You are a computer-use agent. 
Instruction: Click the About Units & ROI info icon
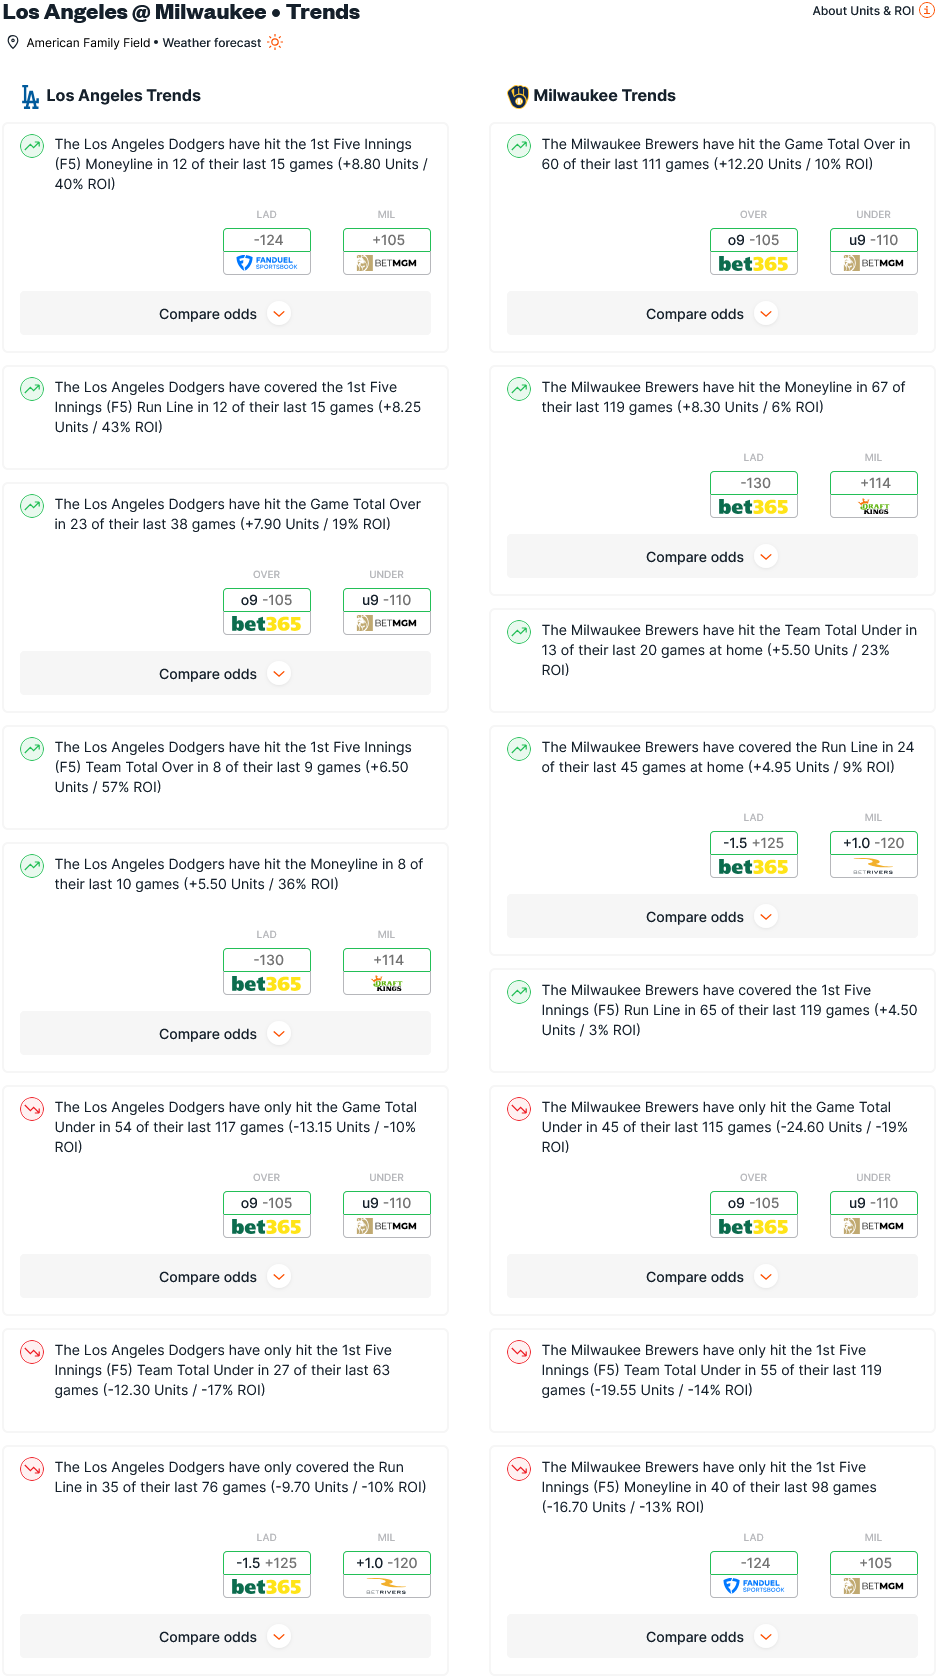[x=926, y=10]
